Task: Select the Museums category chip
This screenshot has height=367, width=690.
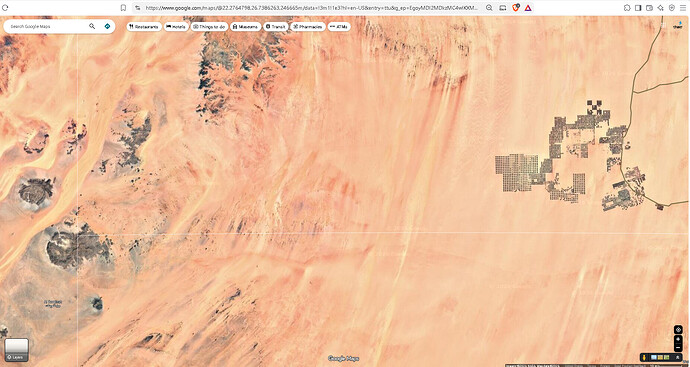Action: tap(246, 27)
